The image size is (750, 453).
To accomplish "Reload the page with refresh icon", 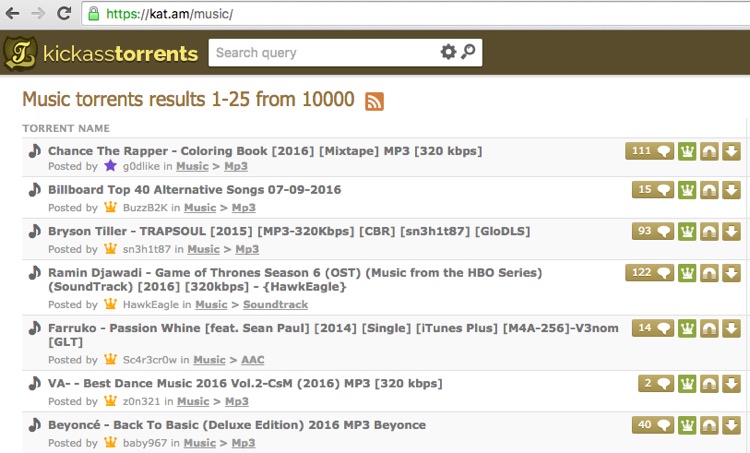I will click(x=64, y=13).
